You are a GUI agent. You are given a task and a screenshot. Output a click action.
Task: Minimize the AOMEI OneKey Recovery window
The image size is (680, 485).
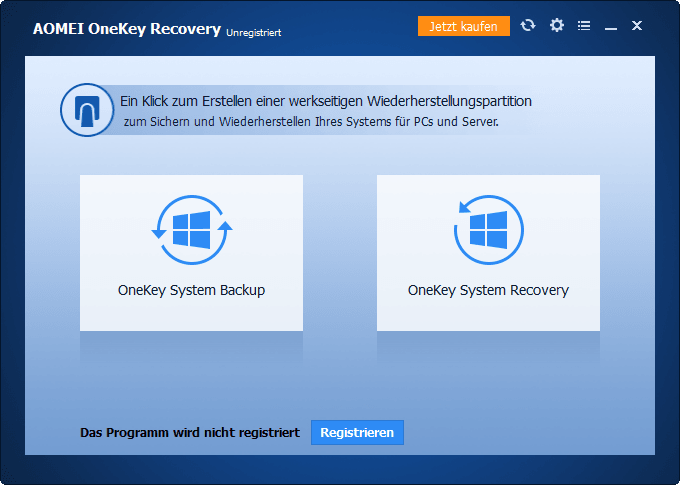tap(611, 29)
